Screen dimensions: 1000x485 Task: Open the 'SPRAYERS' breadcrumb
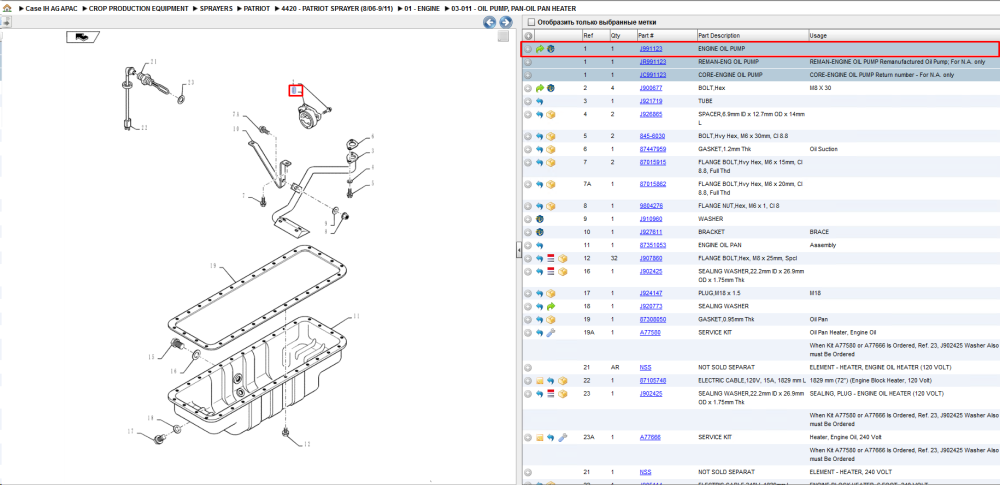pyautogui.click(x=214, y=9)
